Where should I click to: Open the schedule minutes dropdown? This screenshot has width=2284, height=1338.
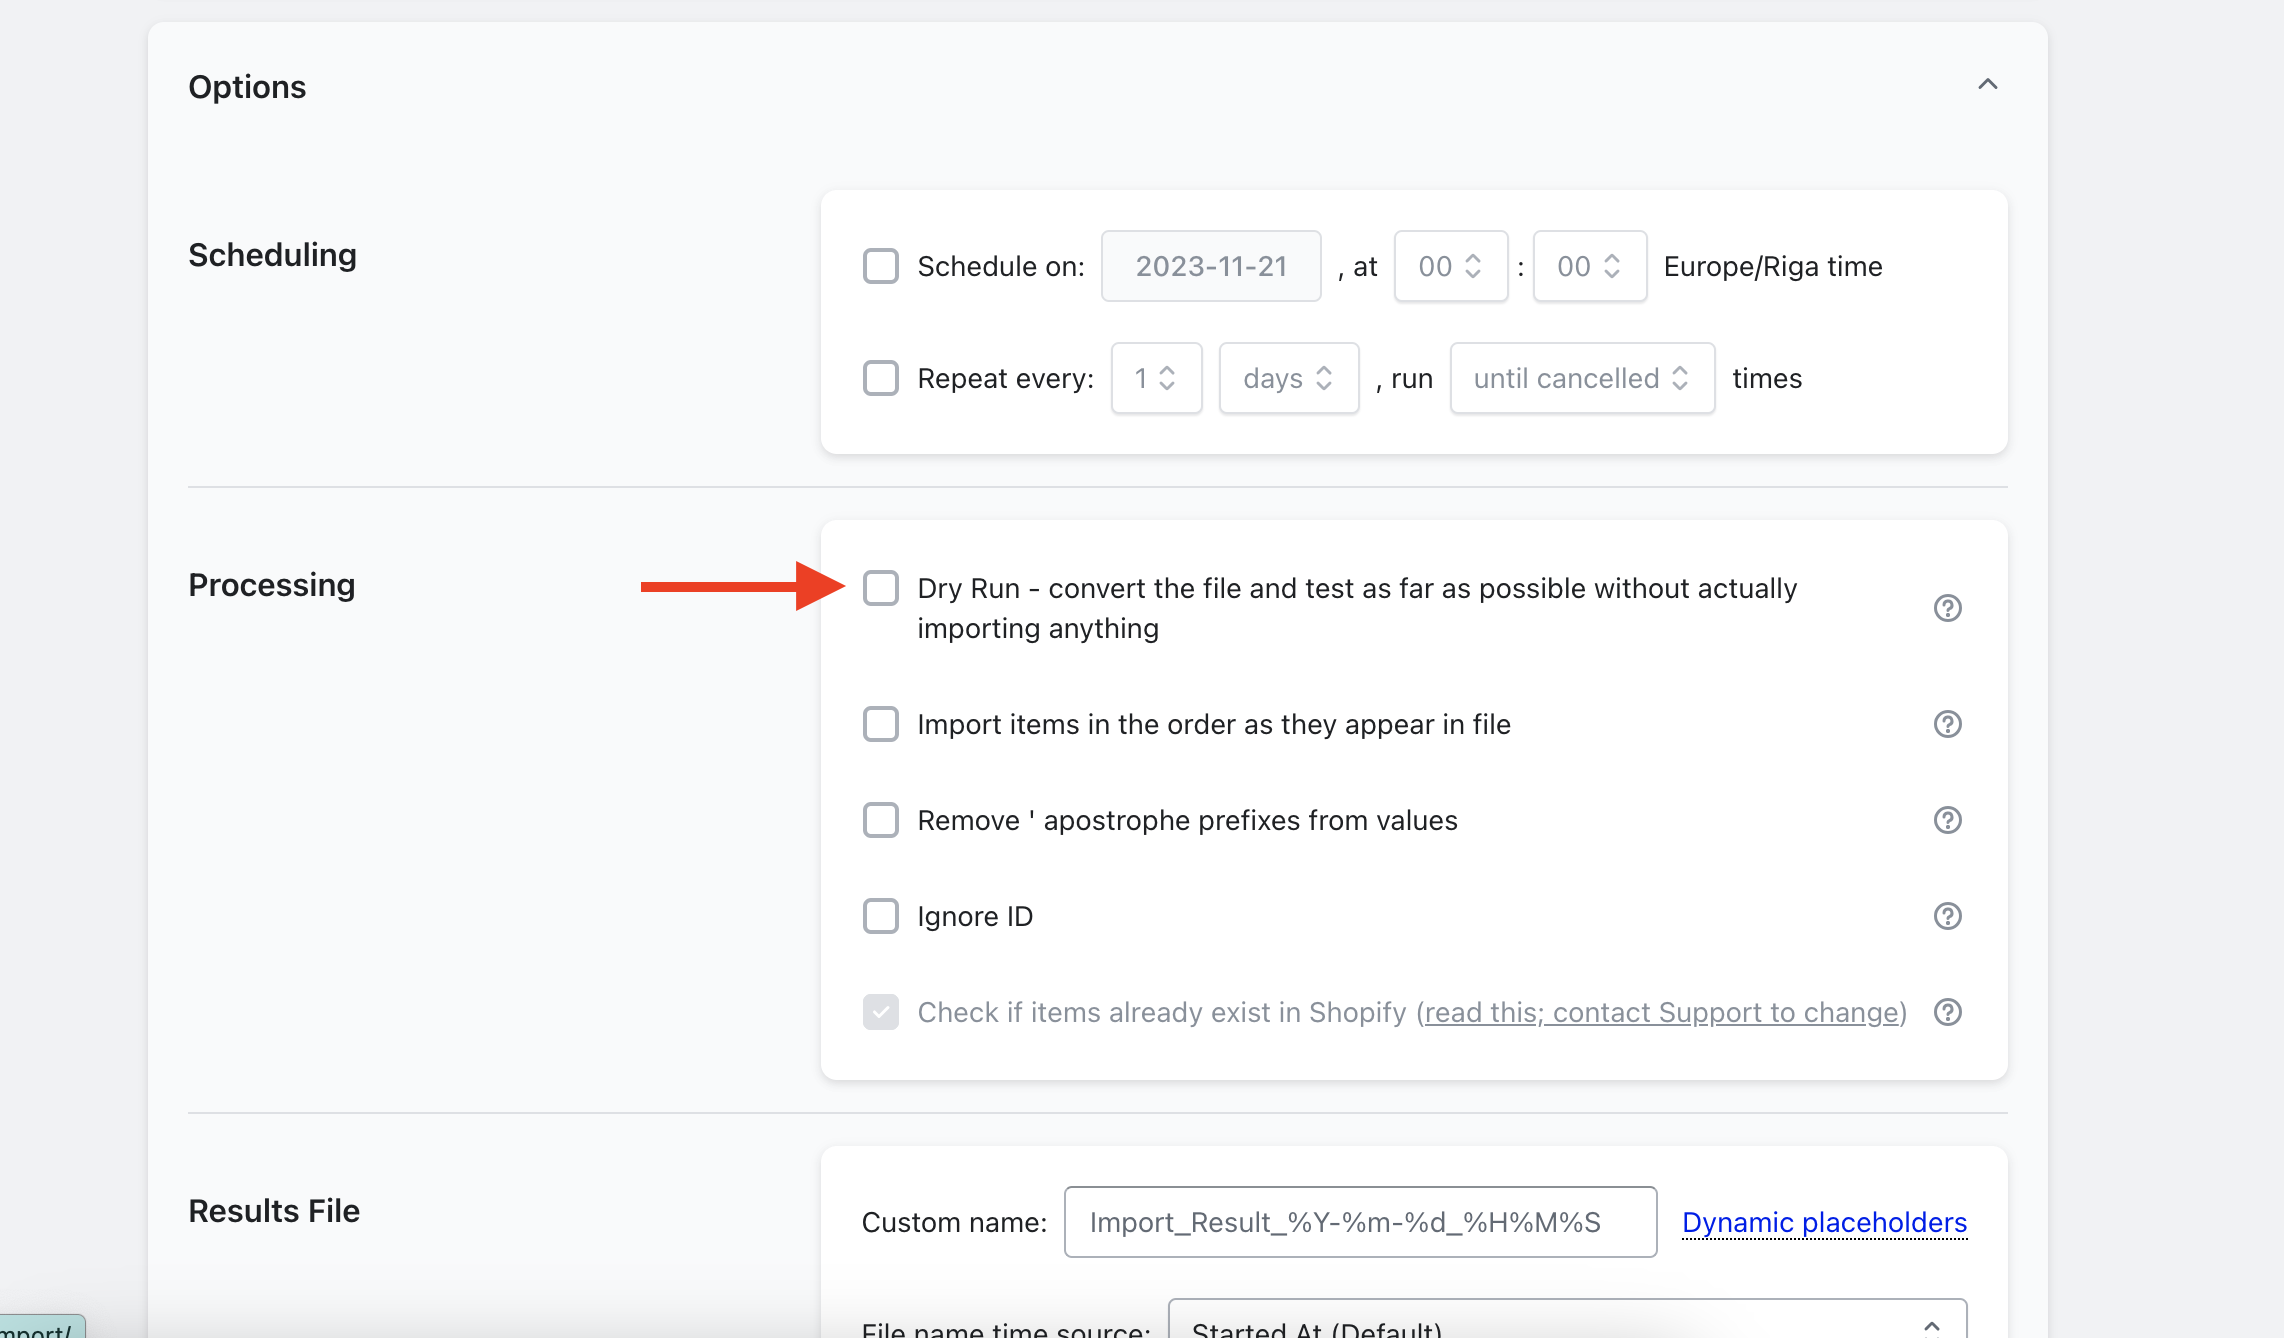tap(1589, 266)
